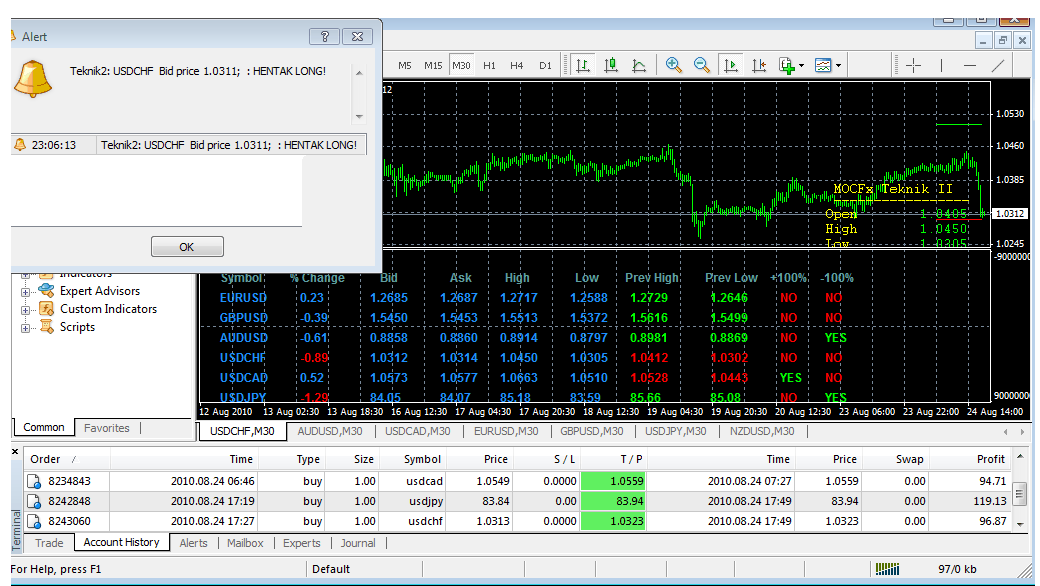Select the H1 timeframe button
Screen dimensions: 1040x586
489,66
